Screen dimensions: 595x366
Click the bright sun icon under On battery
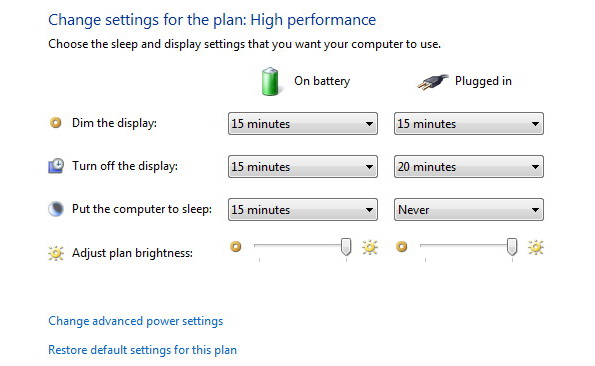tap(370, 247)
